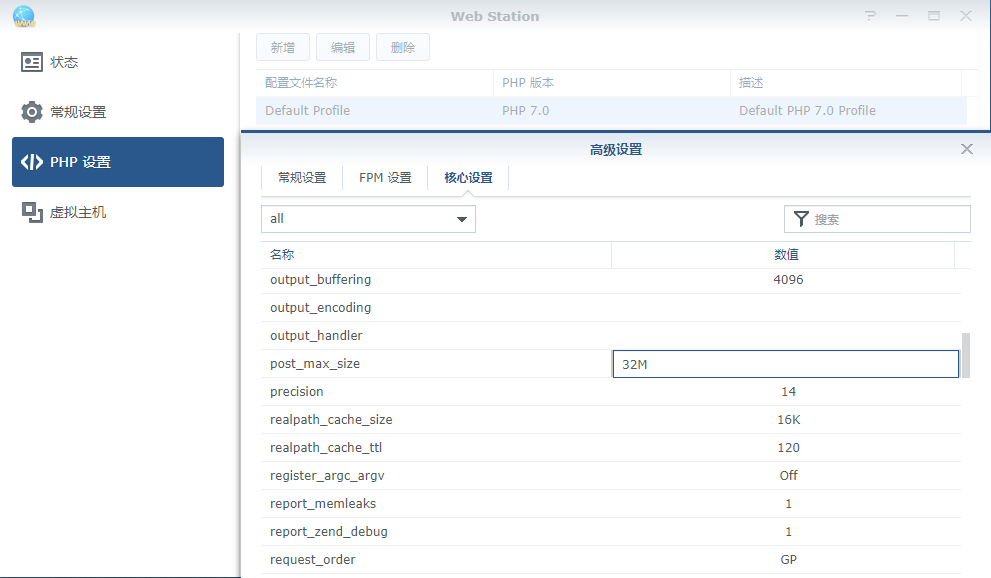
Task: Click the post_max_size value input field
Action: click(x=785, y=364)
